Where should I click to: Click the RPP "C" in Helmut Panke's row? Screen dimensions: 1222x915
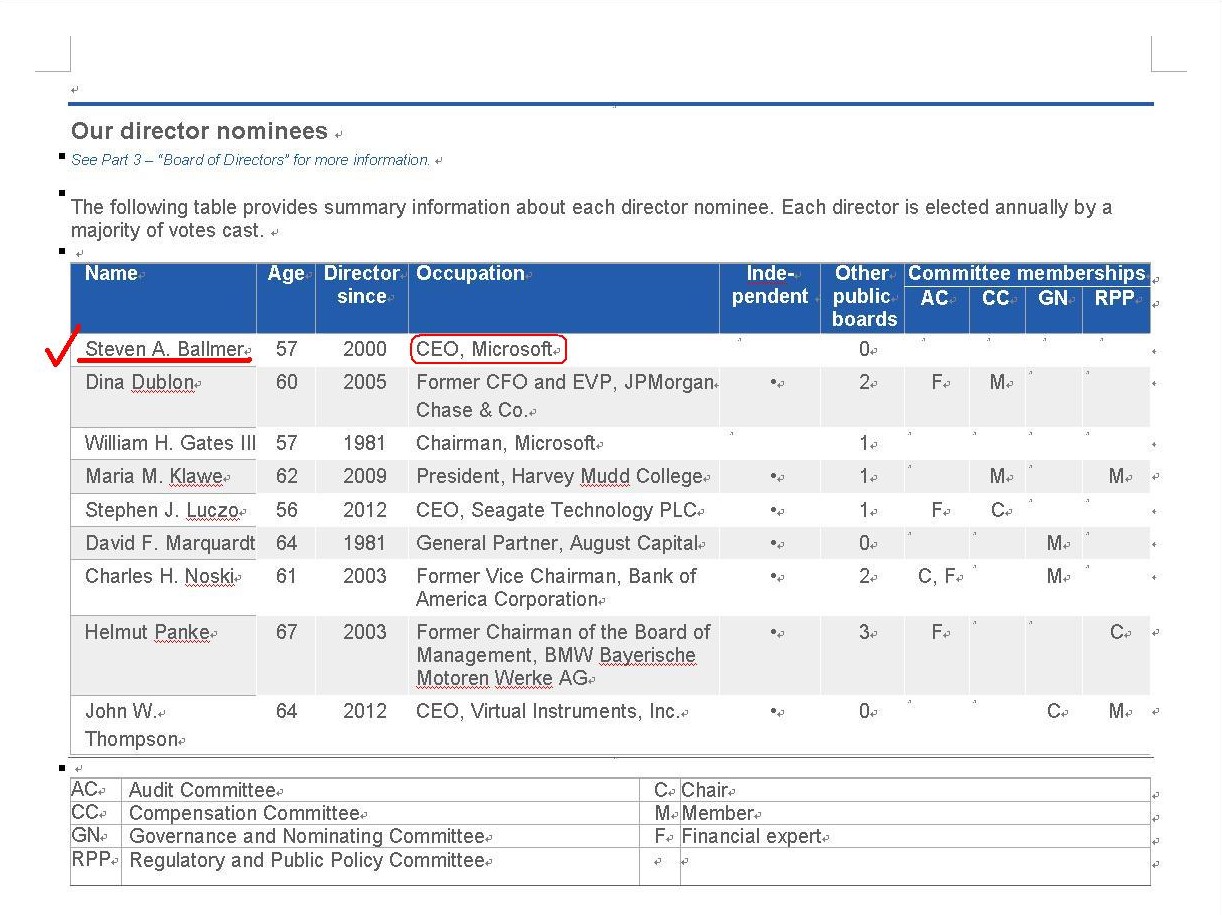click(x=1116, y=632)
